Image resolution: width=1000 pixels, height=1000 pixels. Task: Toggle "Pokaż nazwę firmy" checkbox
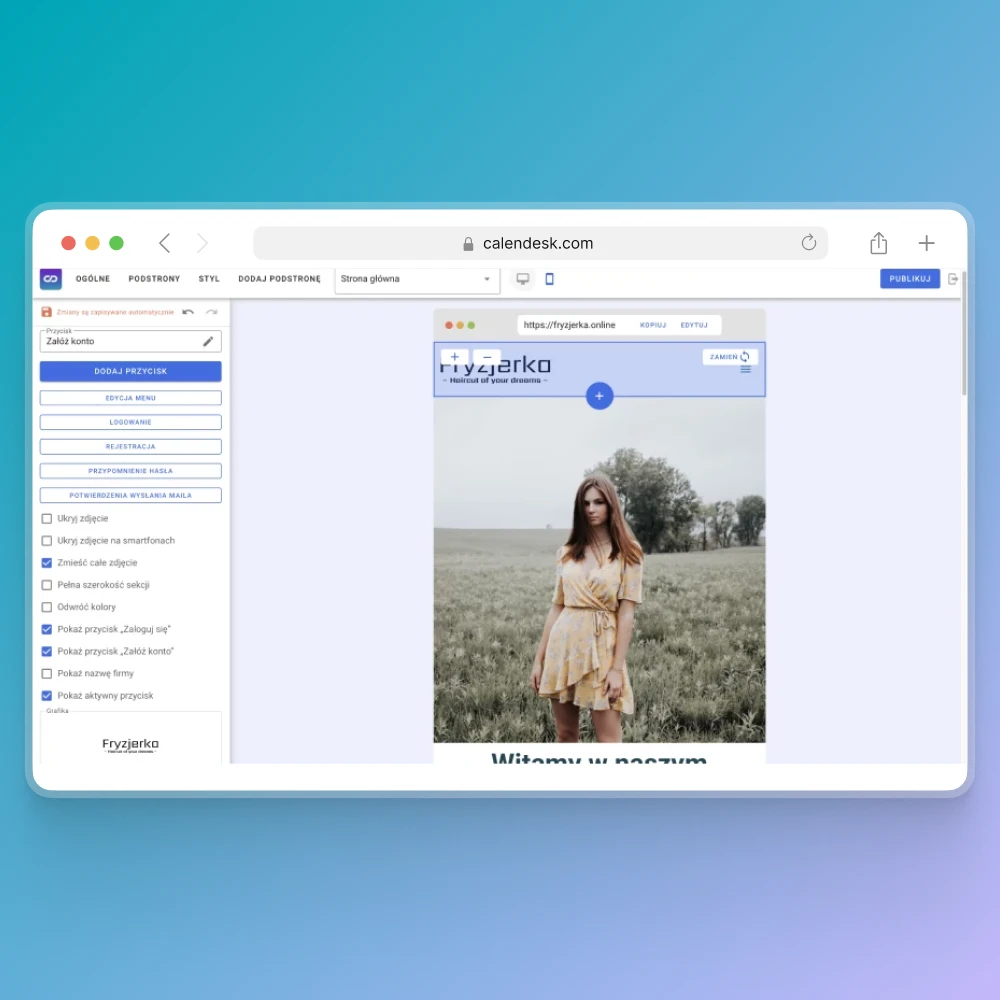(47, 674)
